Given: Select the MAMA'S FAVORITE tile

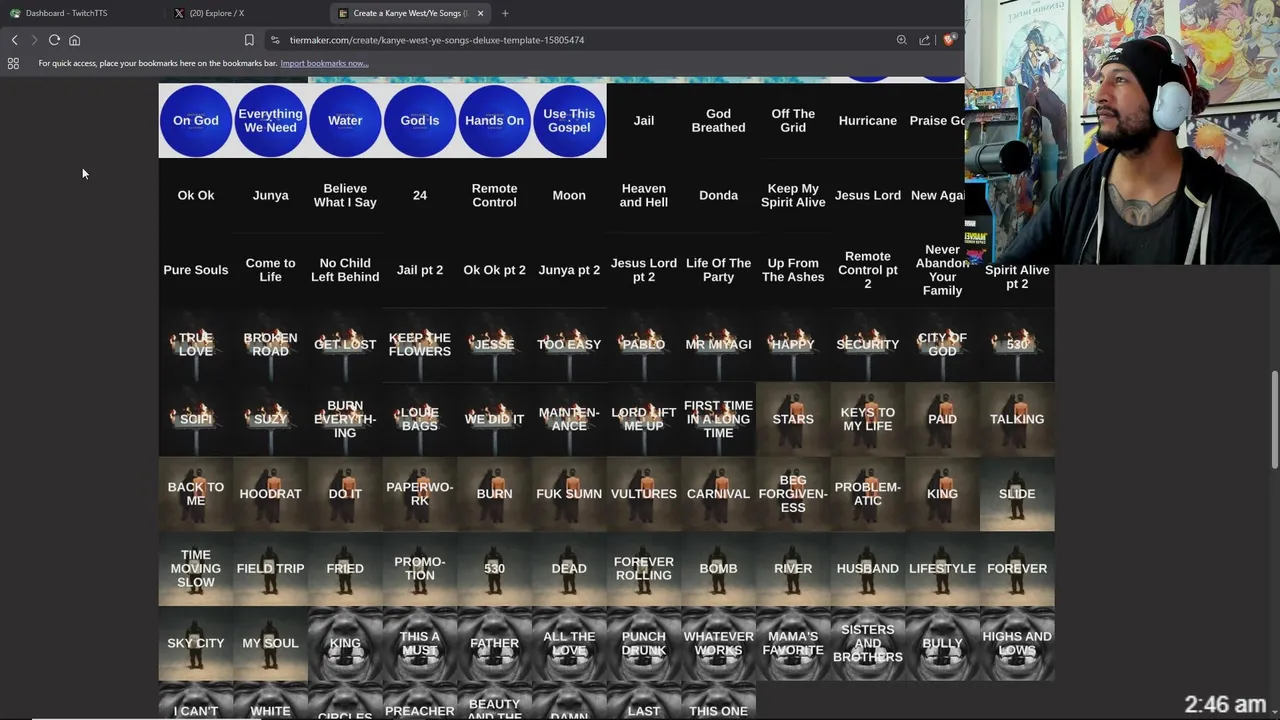Looking at the screenshot, I should tap(793, 643).
